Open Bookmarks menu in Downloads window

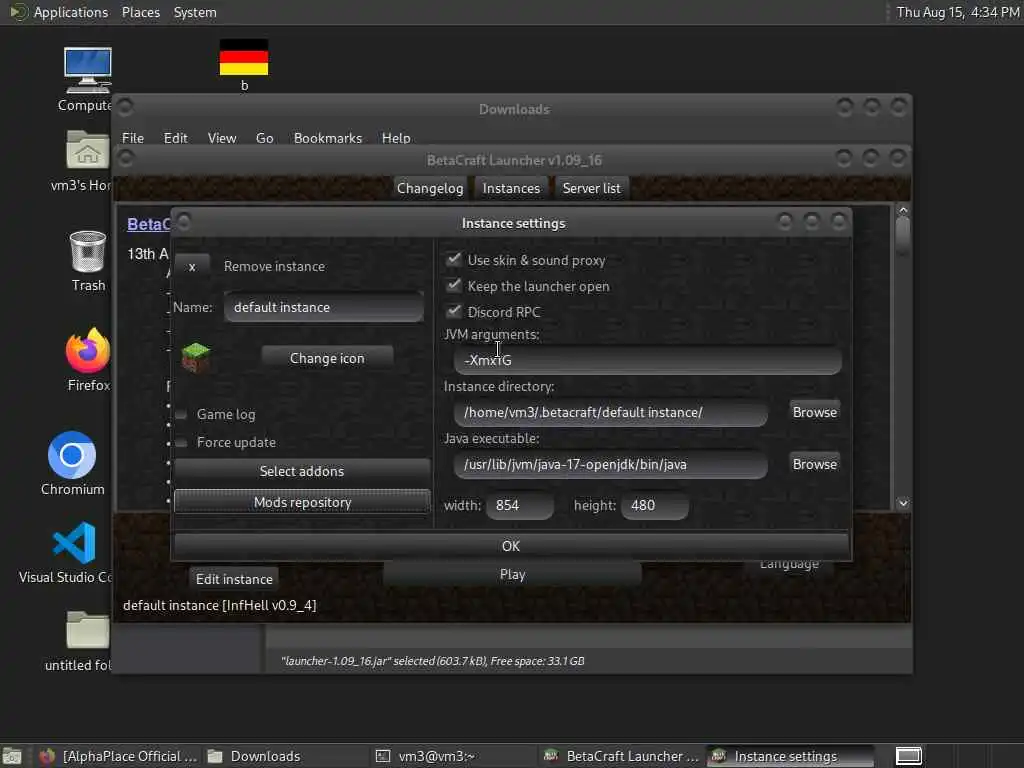328,138
